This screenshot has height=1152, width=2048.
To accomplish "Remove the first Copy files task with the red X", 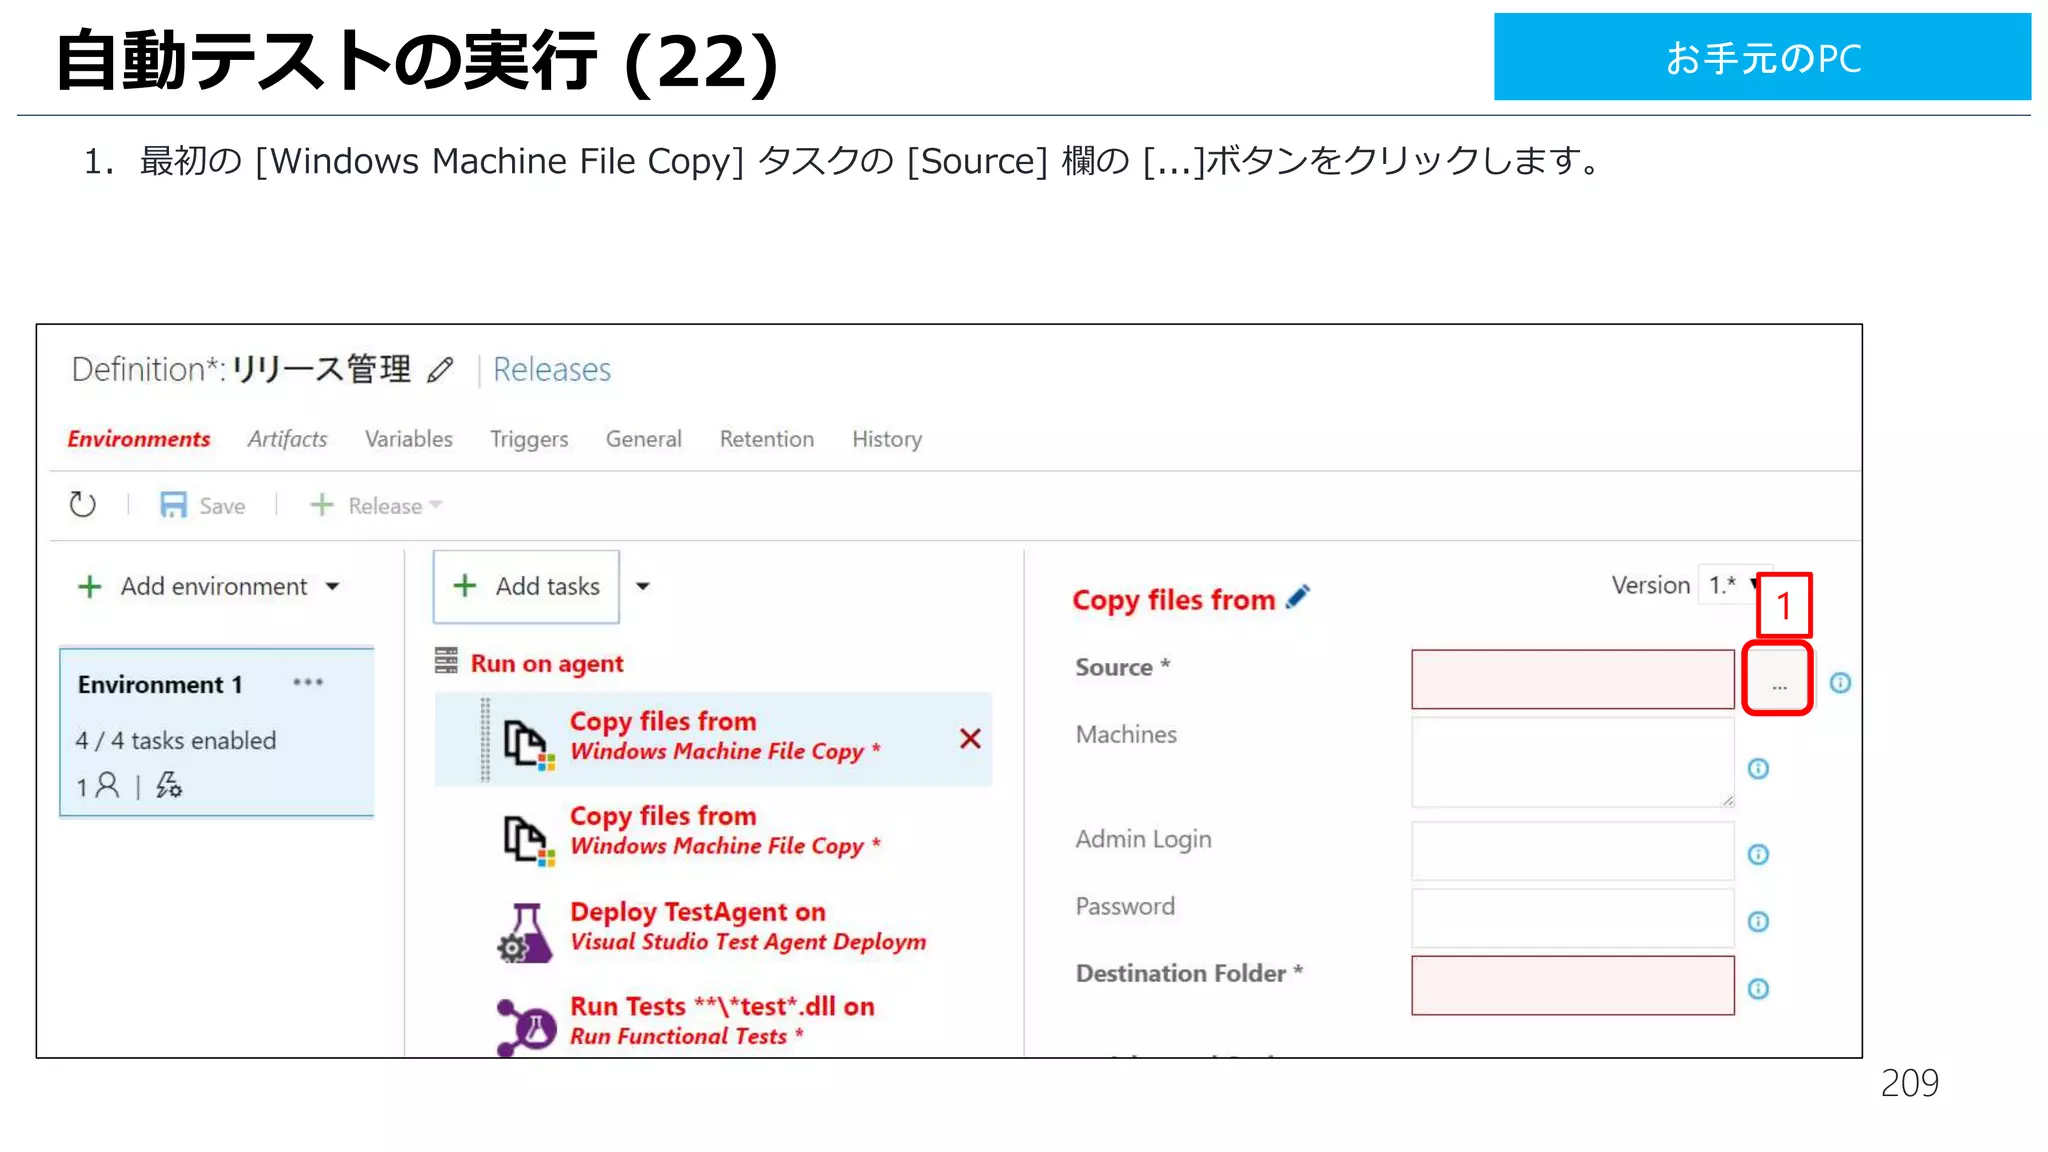I will click(970, 738).
